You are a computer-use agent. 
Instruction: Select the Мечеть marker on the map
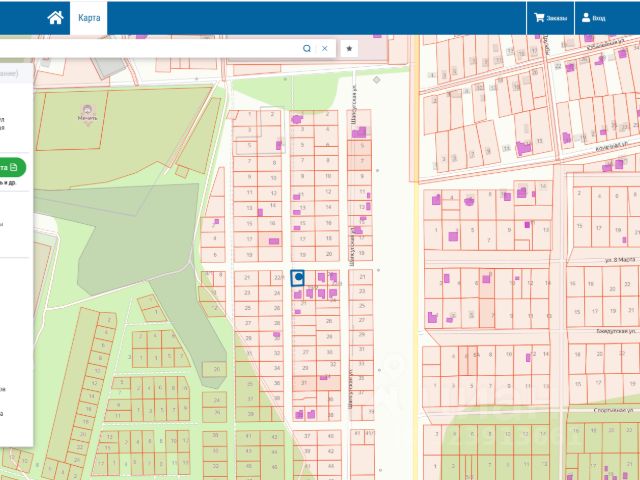pyautogui.click(x=87, y=113)
